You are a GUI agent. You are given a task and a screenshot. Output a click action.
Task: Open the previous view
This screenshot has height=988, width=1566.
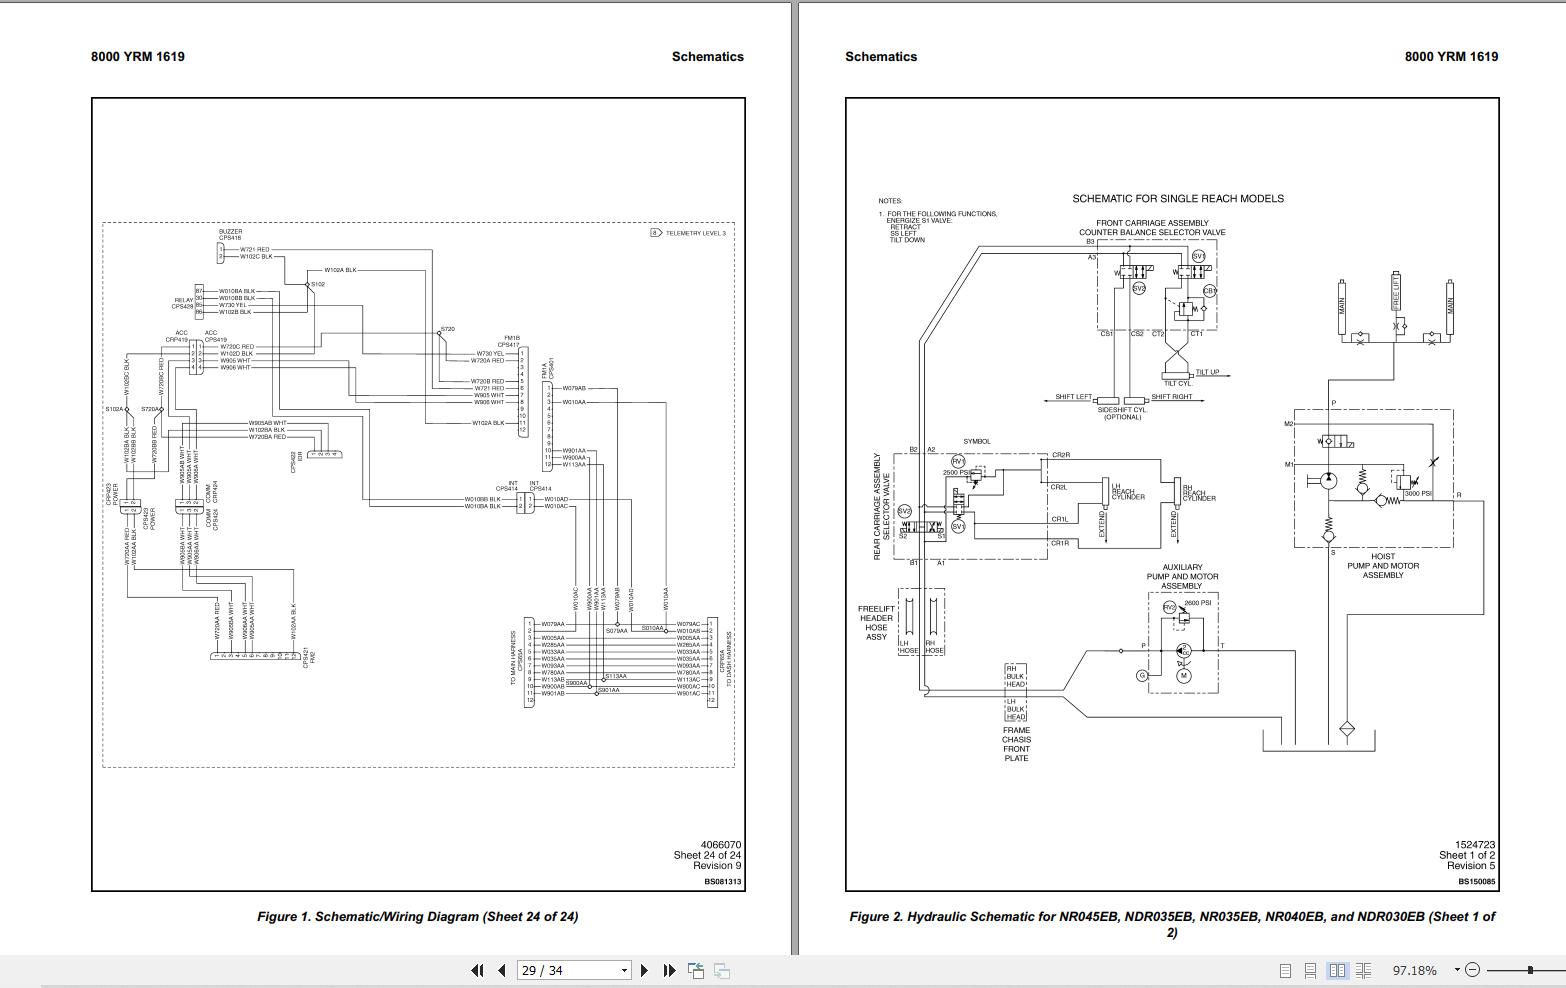click(x=694, y=970)
